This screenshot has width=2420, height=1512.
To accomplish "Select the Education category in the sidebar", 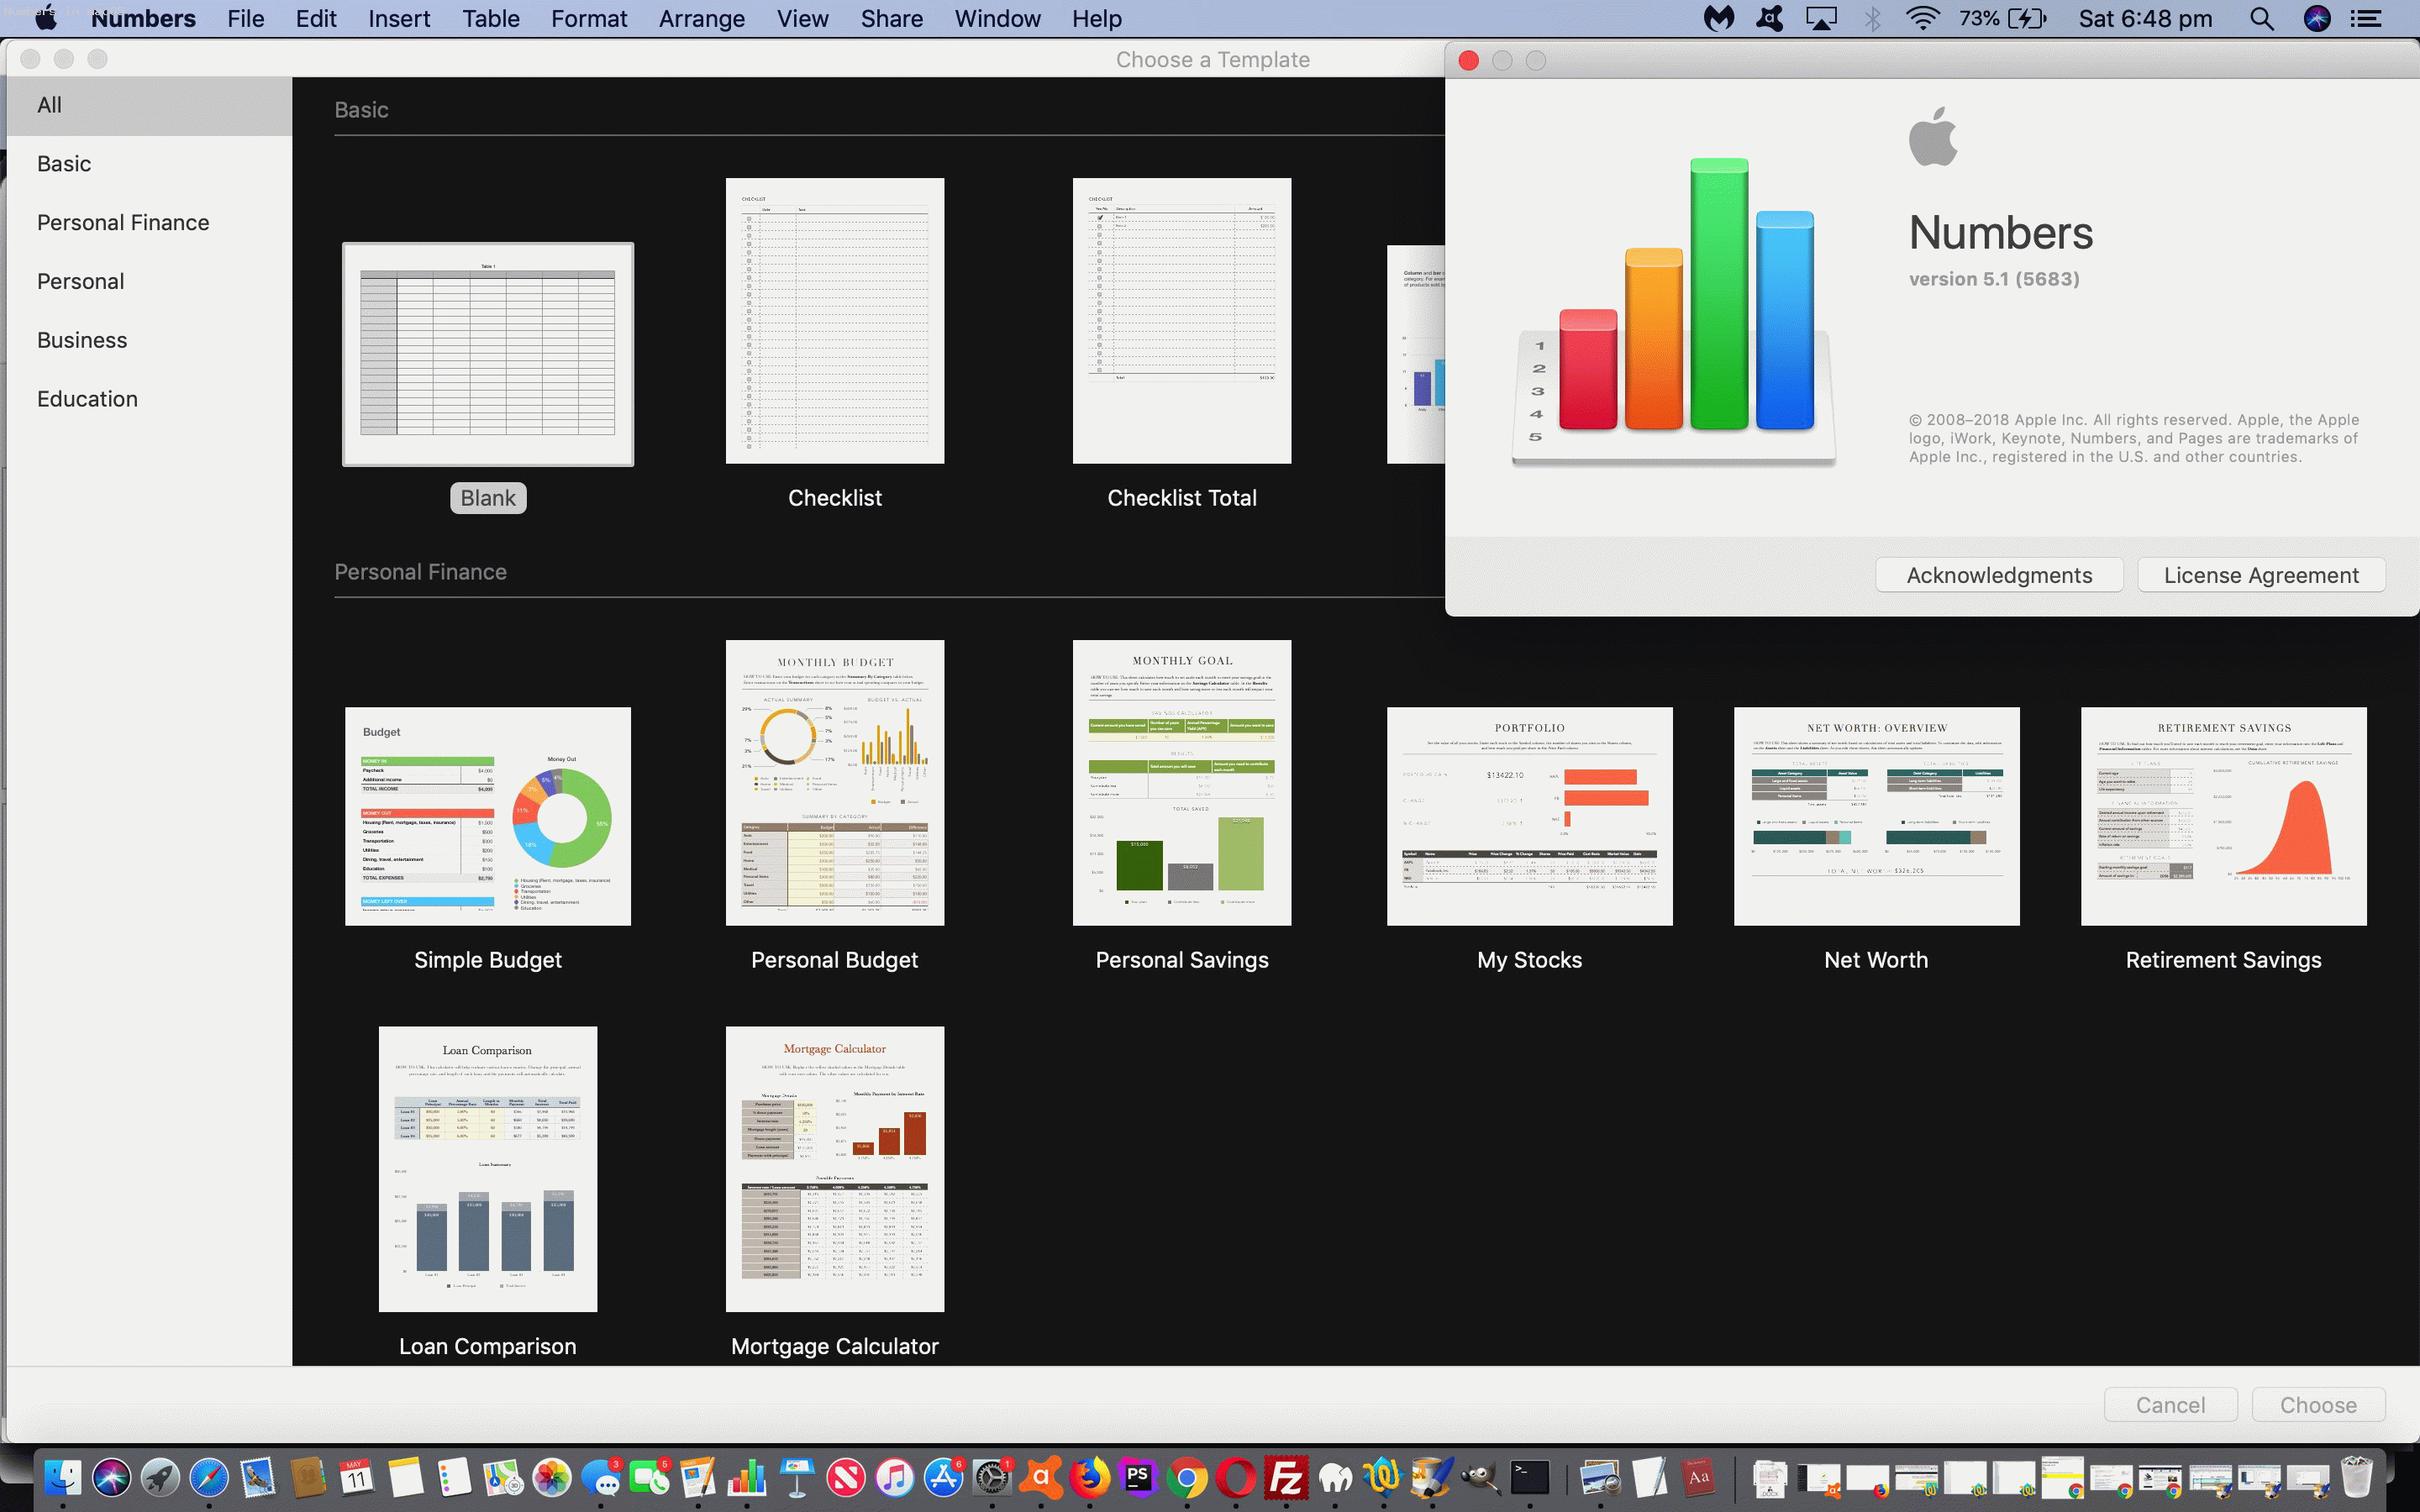I will [x=150, y=399].
